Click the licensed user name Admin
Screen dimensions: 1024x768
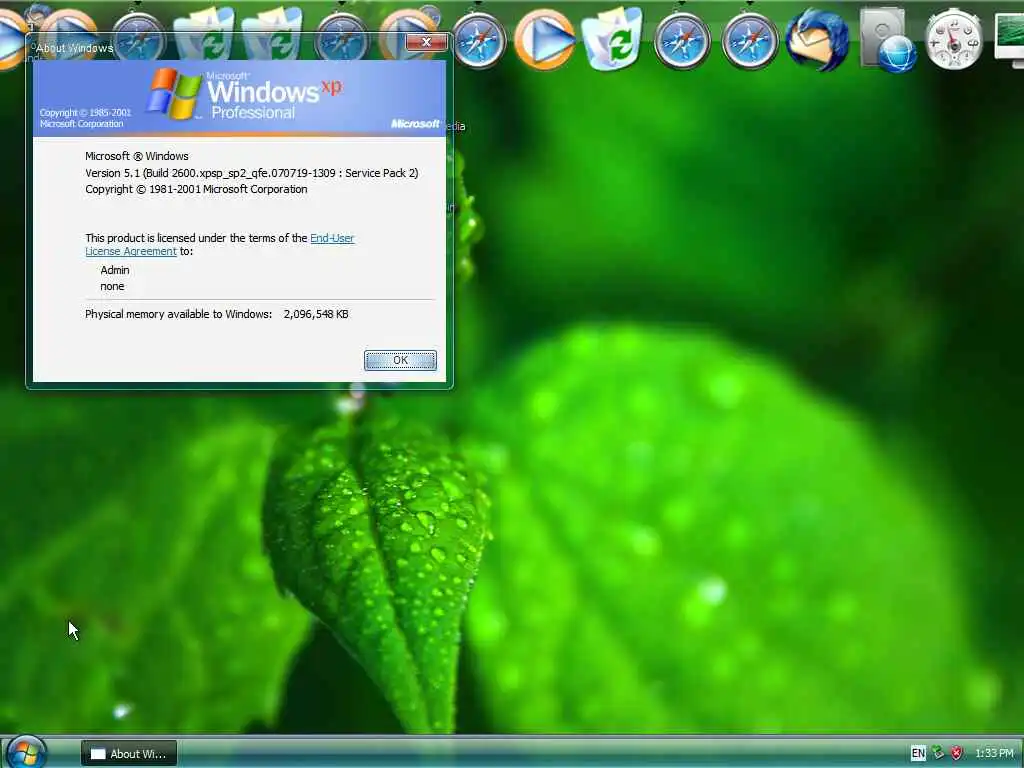point(115,270)
